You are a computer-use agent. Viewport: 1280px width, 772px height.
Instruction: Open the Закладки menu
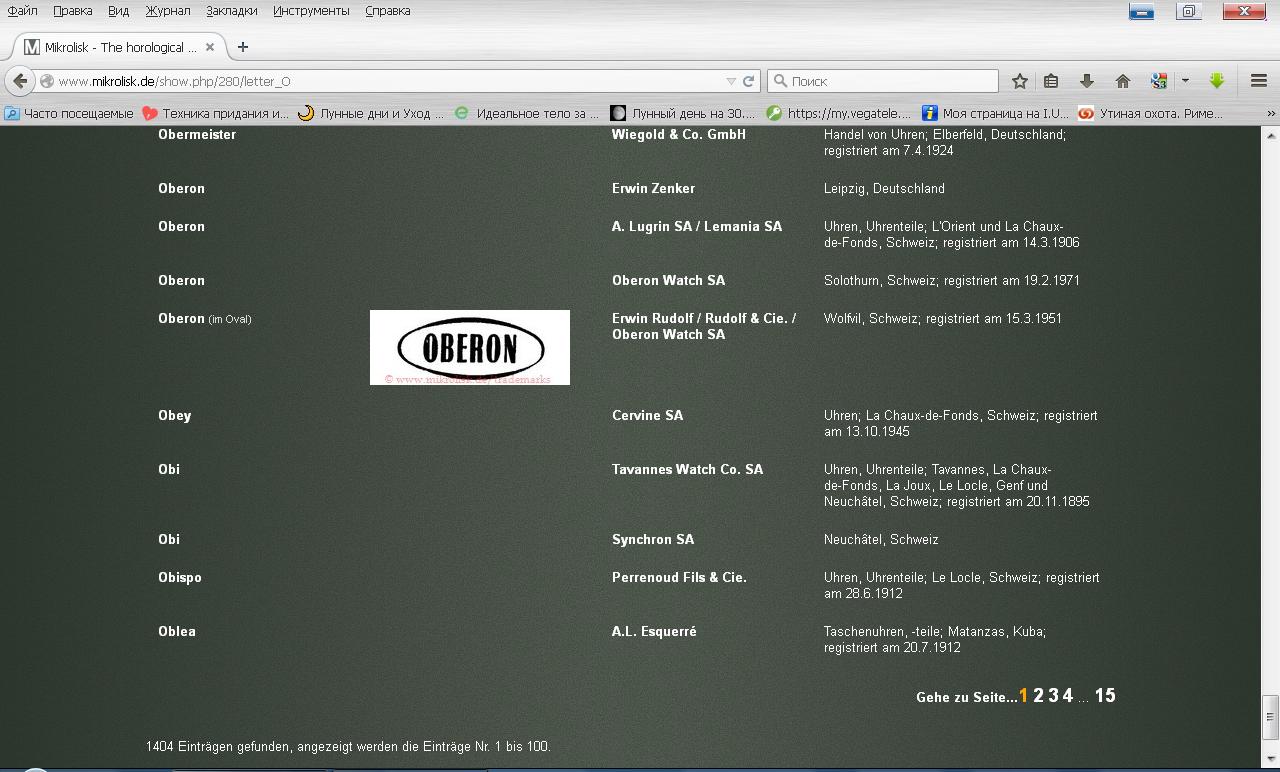[x=231, y=11]
